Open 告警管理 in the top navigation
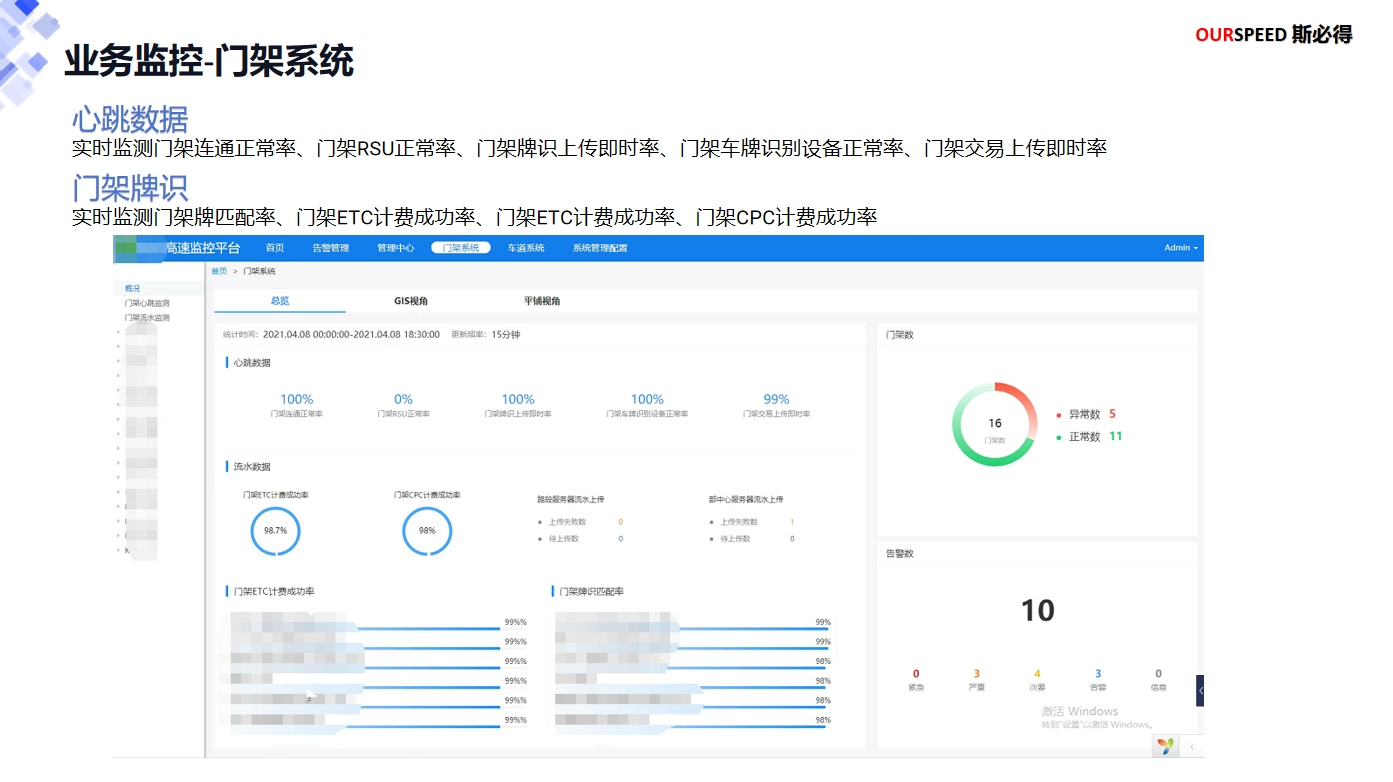Image resolution: width=1393 pixels, height=782 pixels. (x=331, y=248)
